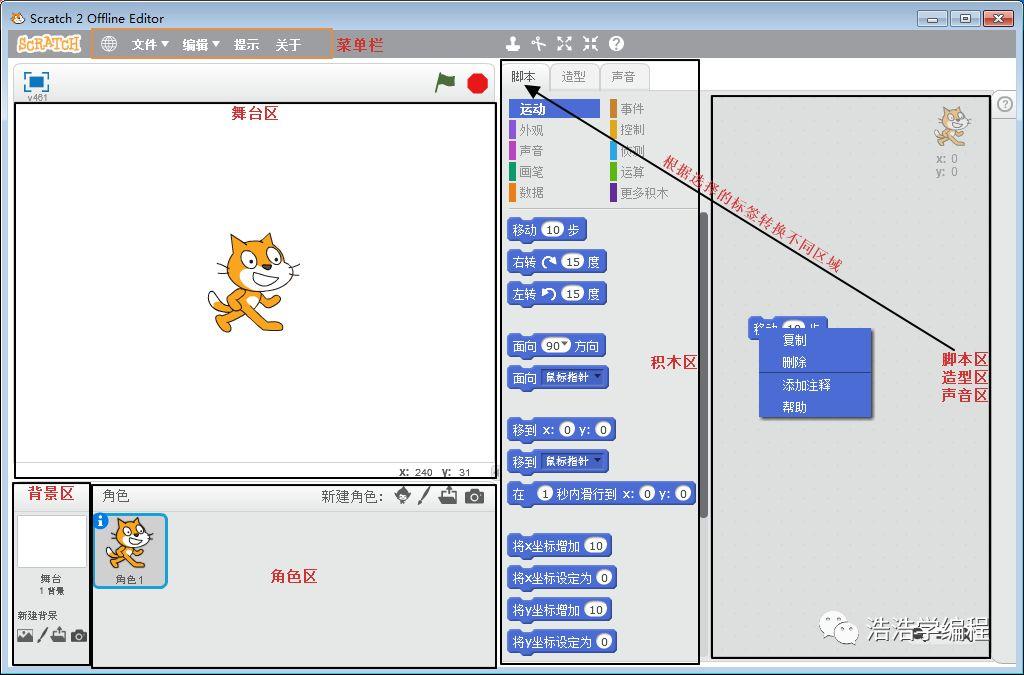This screenshot has width=1024, height=675.
Task: Select the scissors delete tool
Action: pos(539,44)
